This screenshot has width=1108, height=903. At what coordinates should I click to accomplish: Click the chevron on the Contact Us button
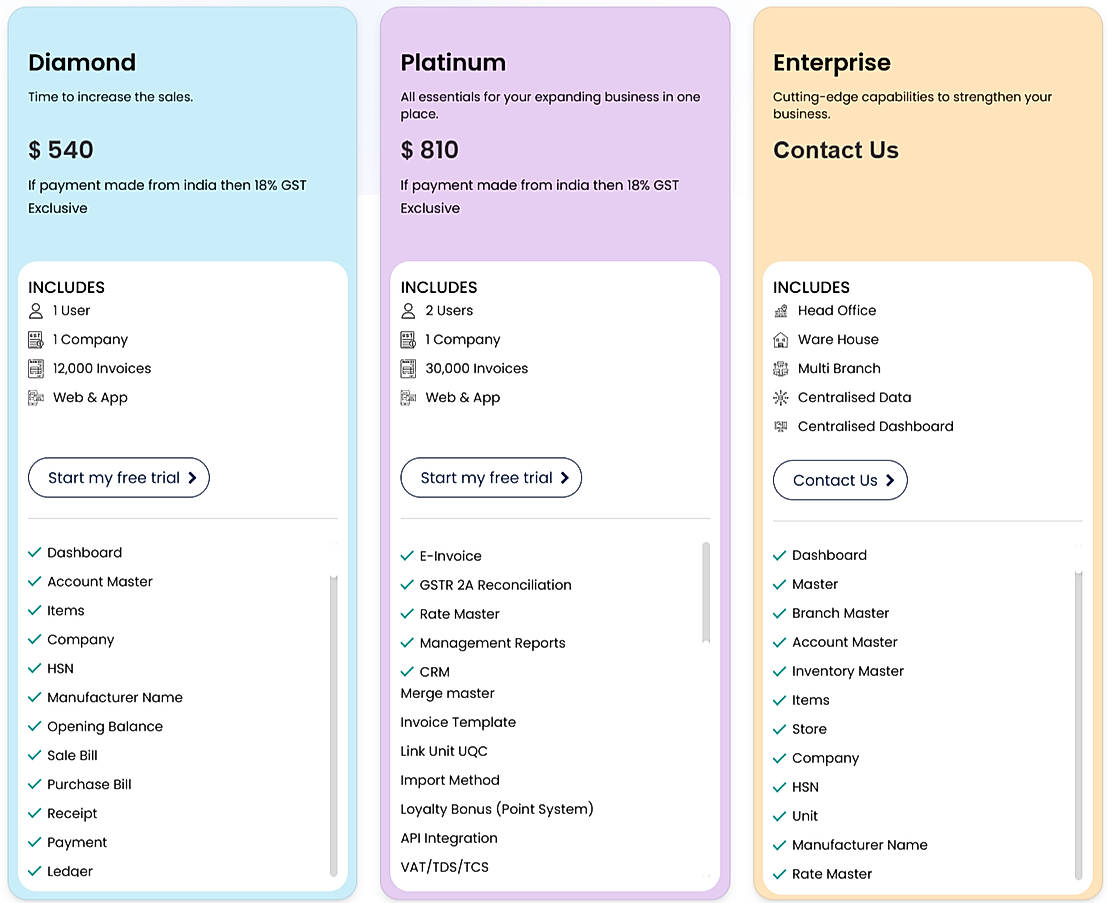coord(890,480)
